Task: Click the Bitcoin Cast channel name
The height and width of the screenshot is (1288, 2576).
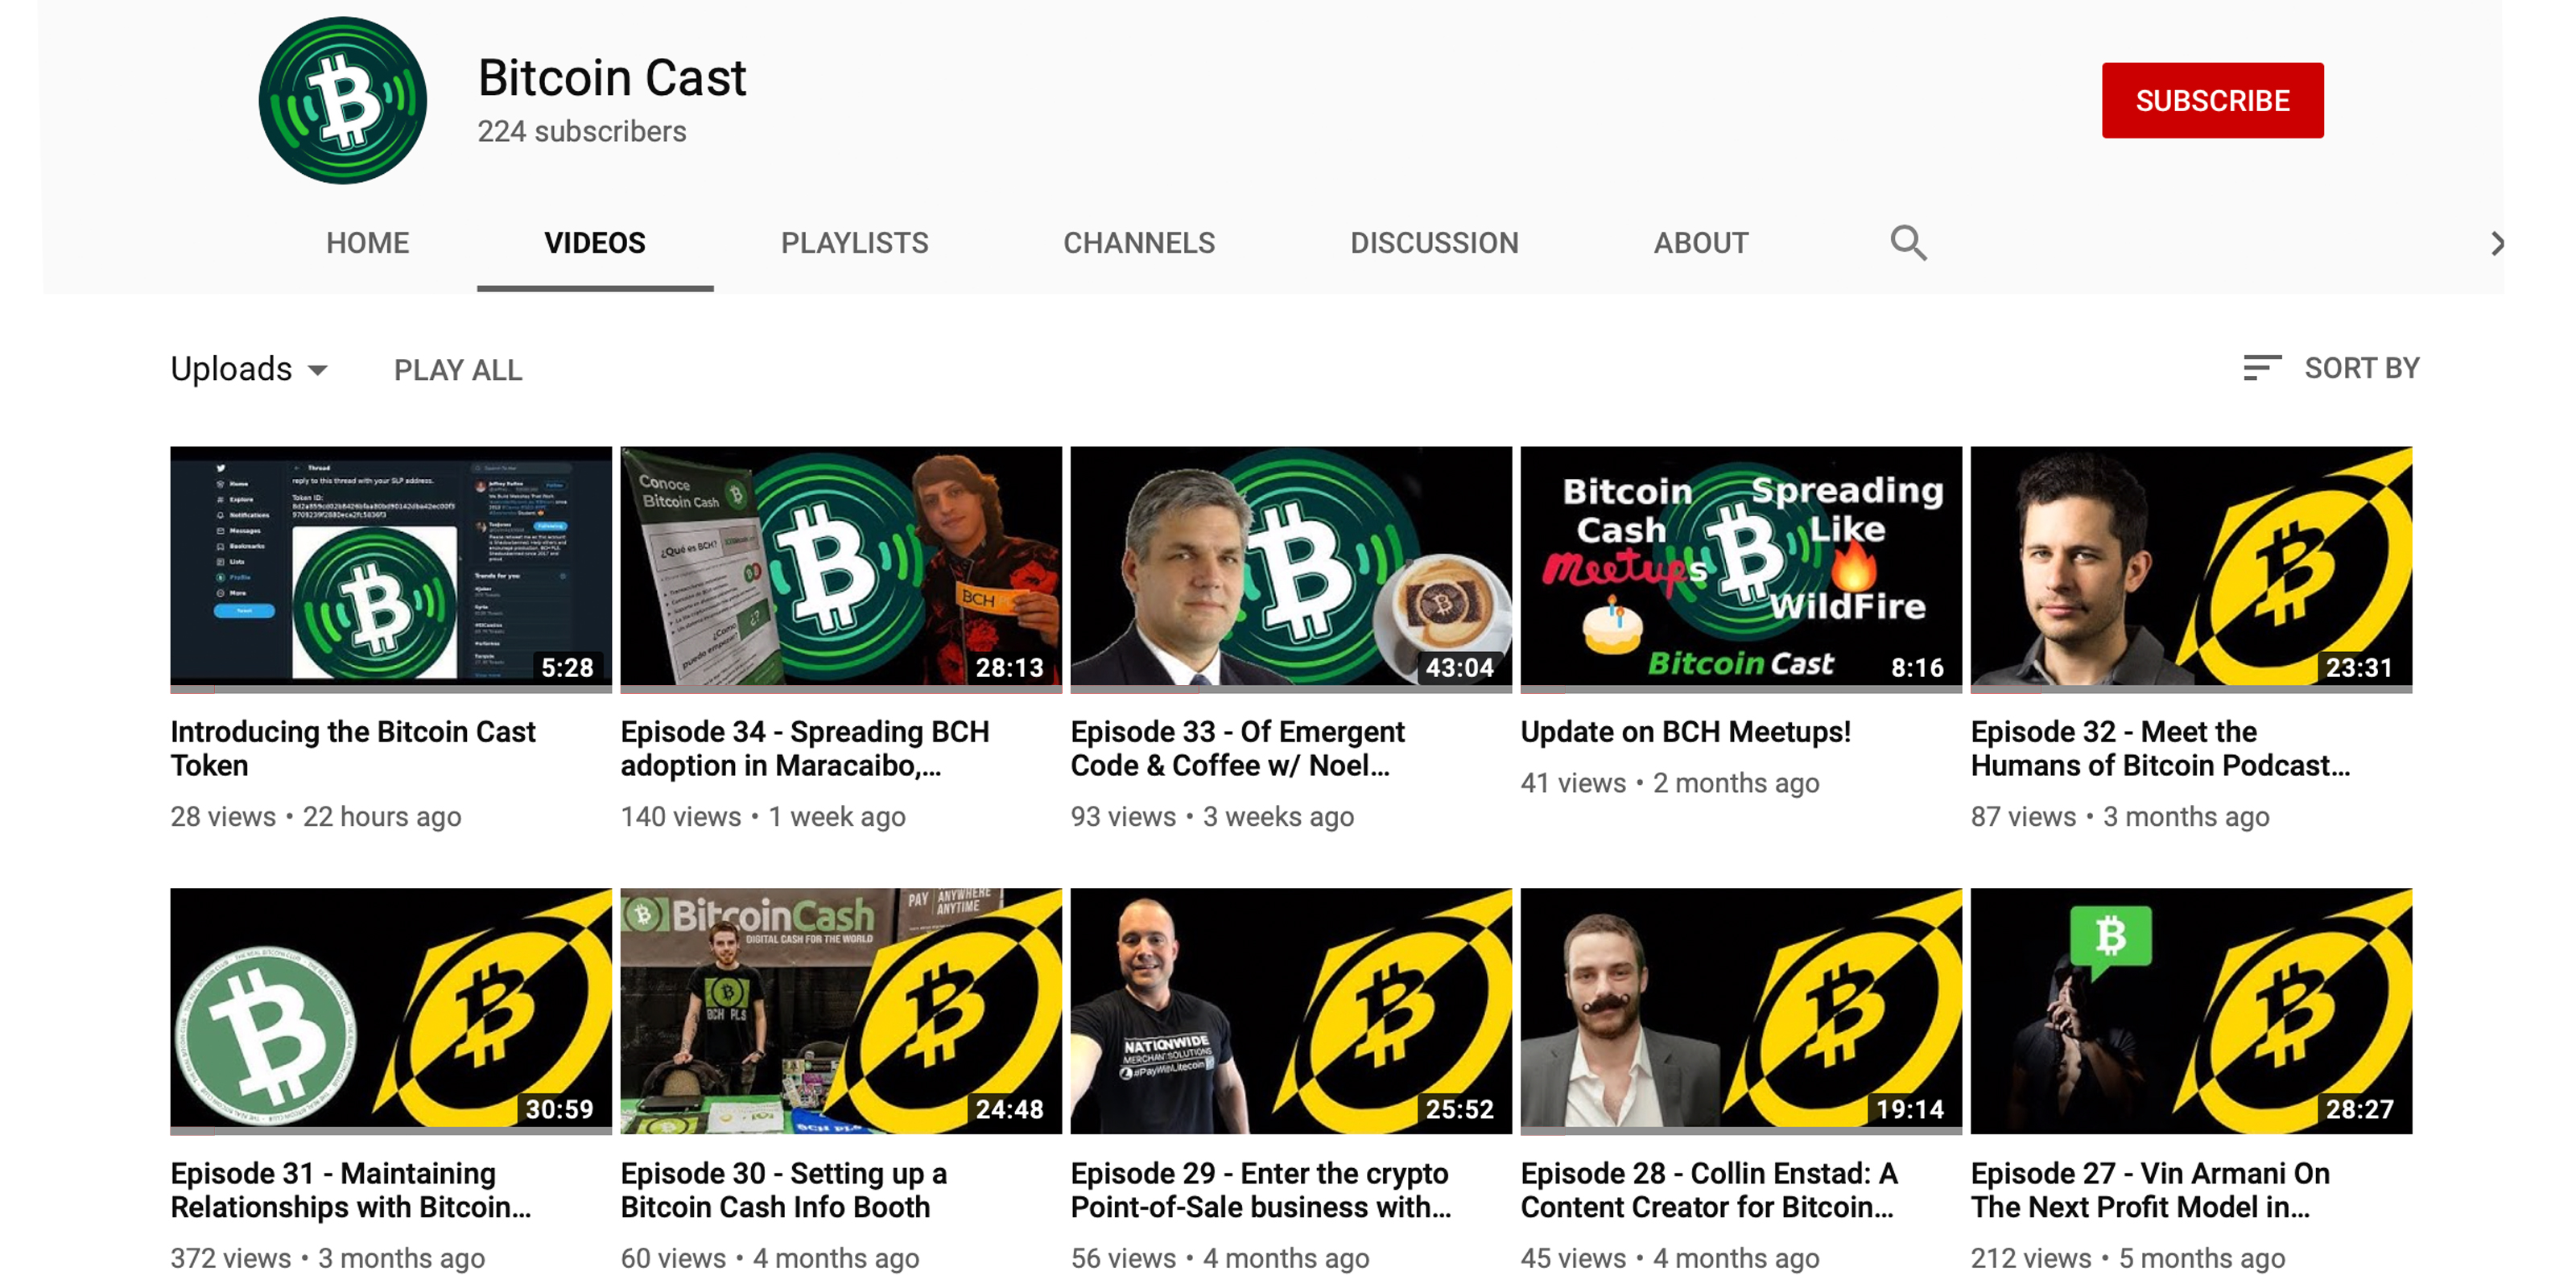Action: 612,77
